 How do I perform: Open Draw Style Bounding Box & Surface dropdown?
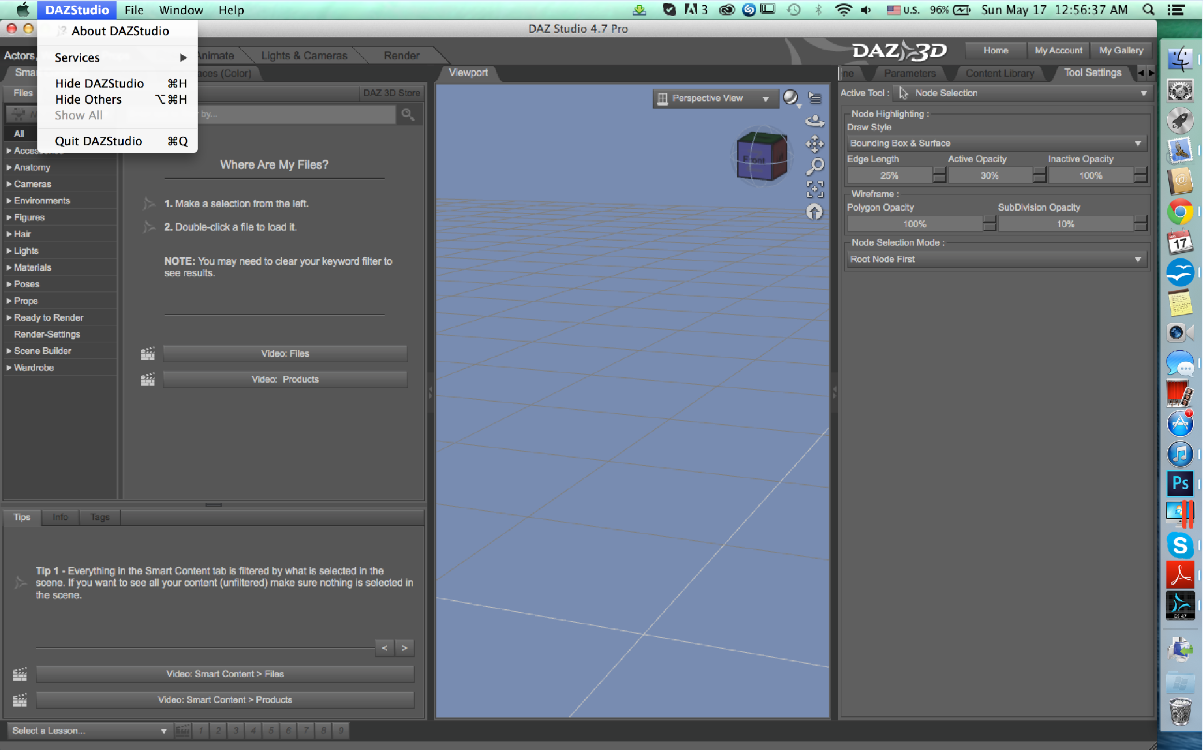click(x=995, y=143)
